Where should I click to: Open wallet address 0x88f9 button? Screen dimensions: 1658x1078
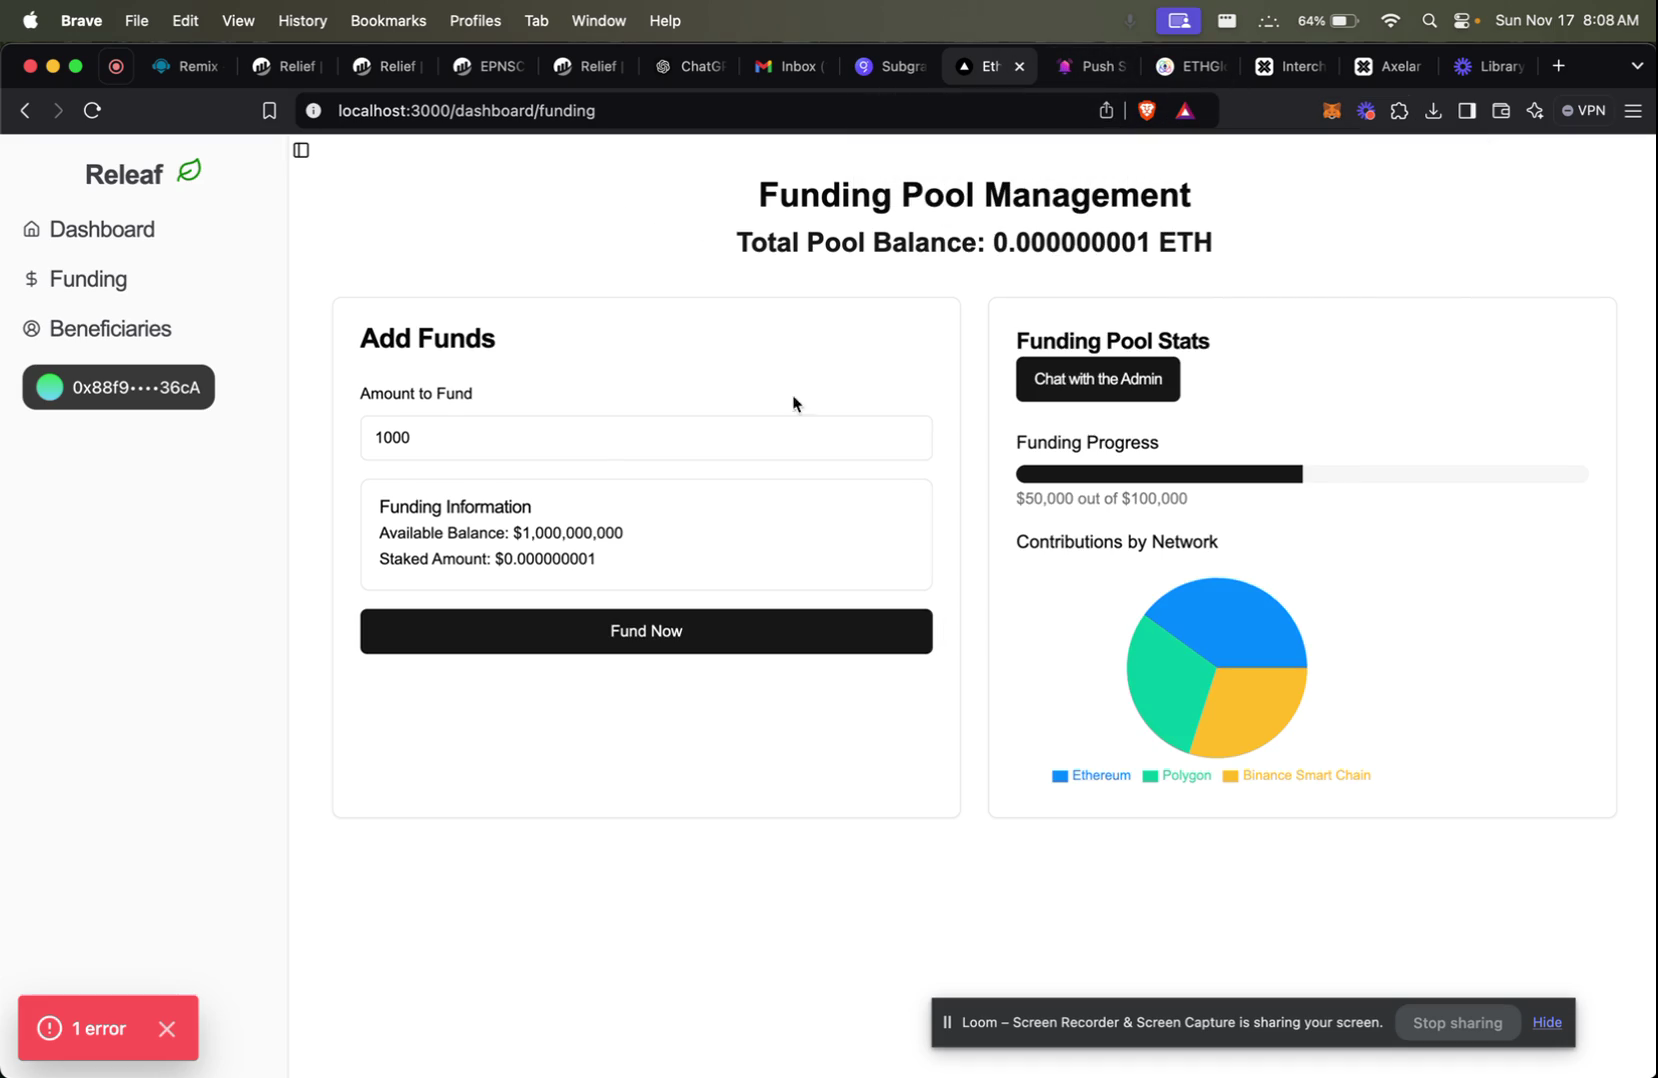click(x=119, y=387)
